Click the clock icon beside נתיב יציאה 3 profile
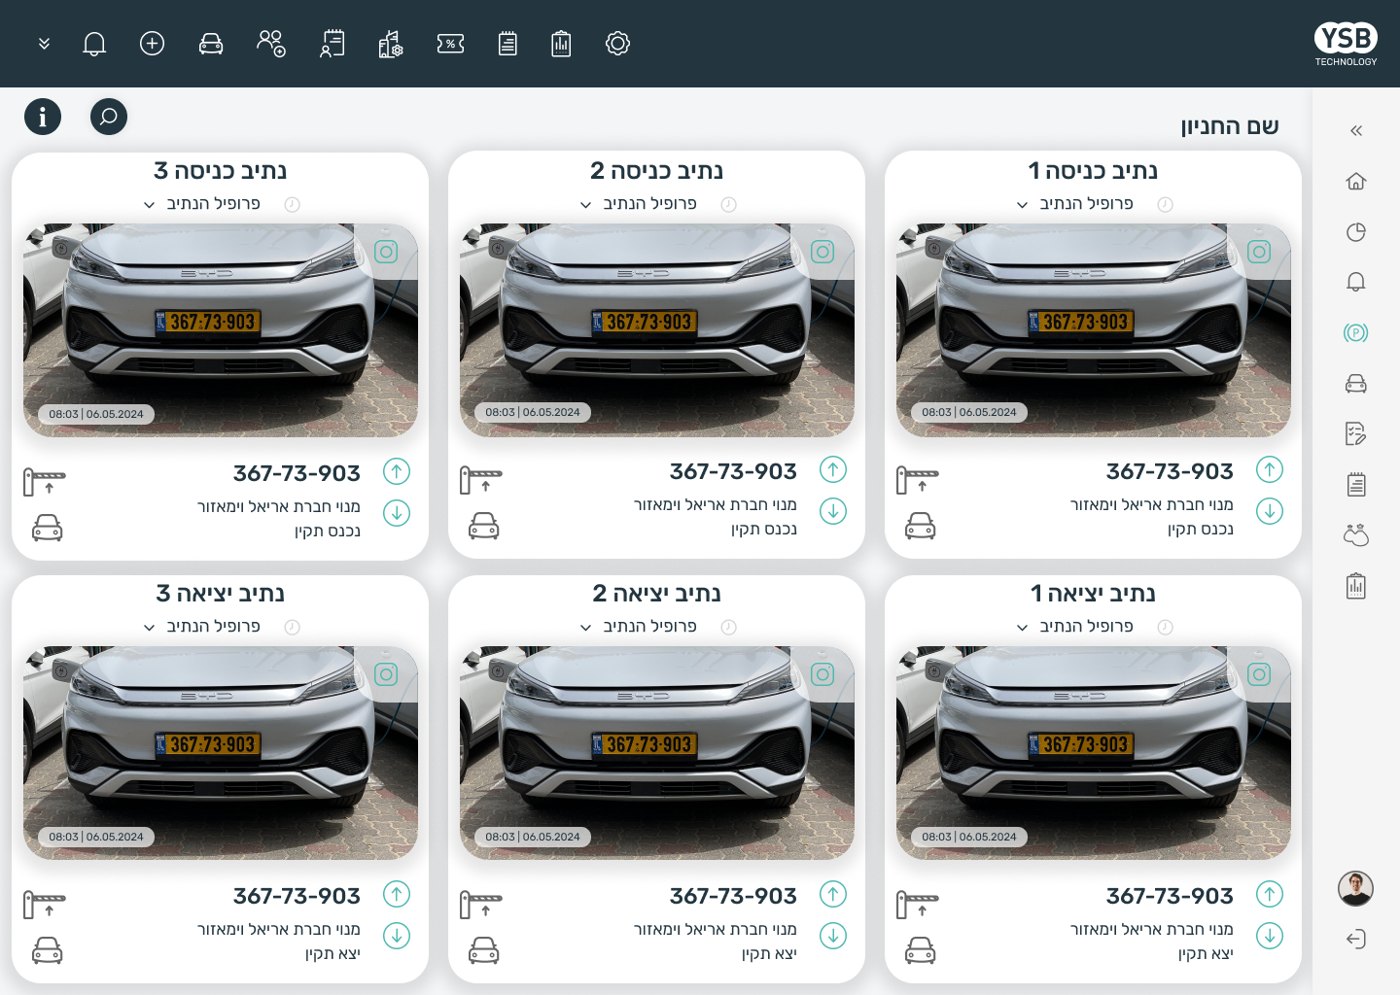 point(292,628)
